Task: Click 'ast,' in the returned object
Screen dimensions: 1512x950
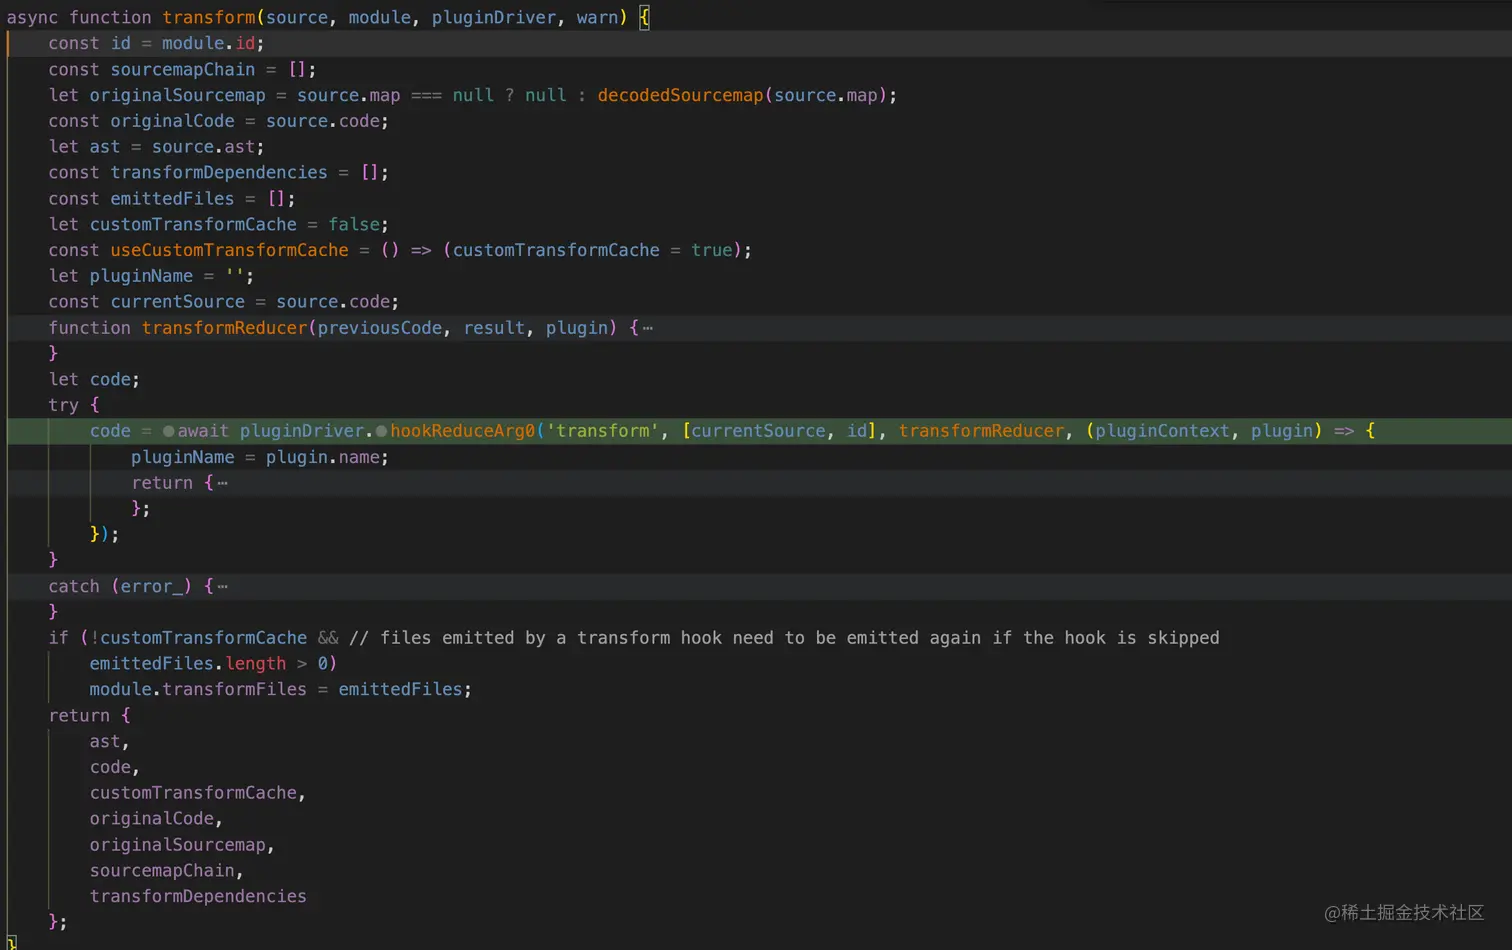Action: (110, 742)
